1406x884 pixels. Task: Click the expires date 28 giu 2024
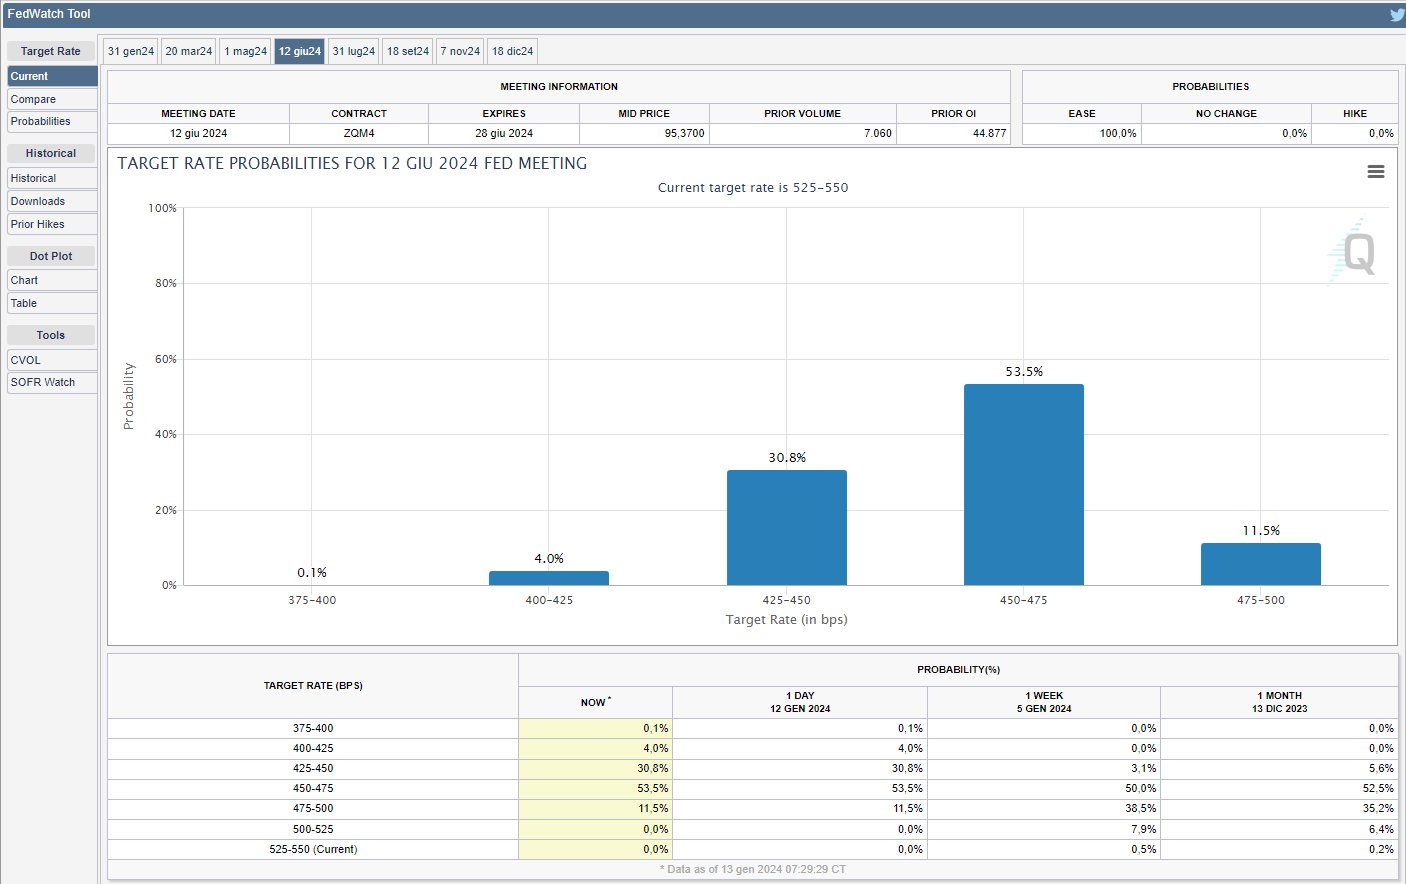(x=504, y=133)
